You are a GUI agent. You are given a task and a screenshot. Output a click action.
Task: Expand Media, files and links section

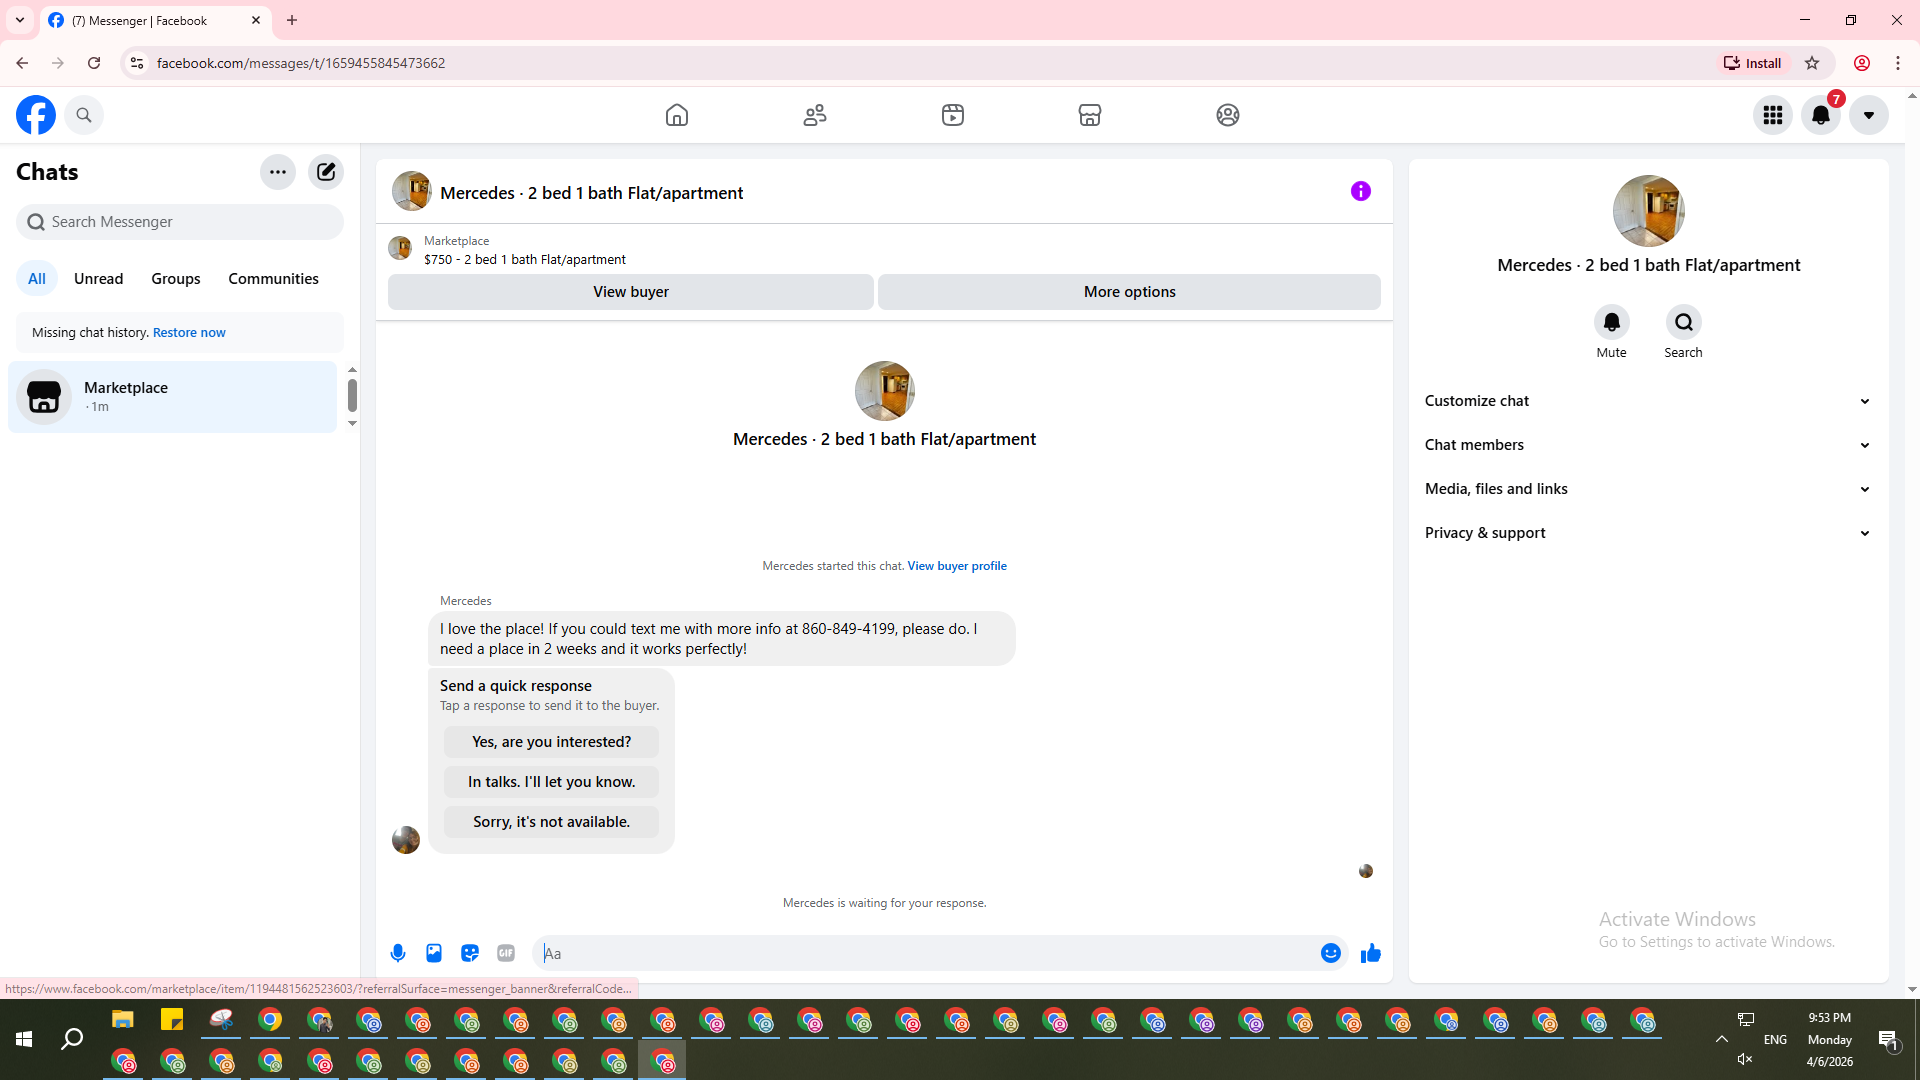(x=1649, y=489)
